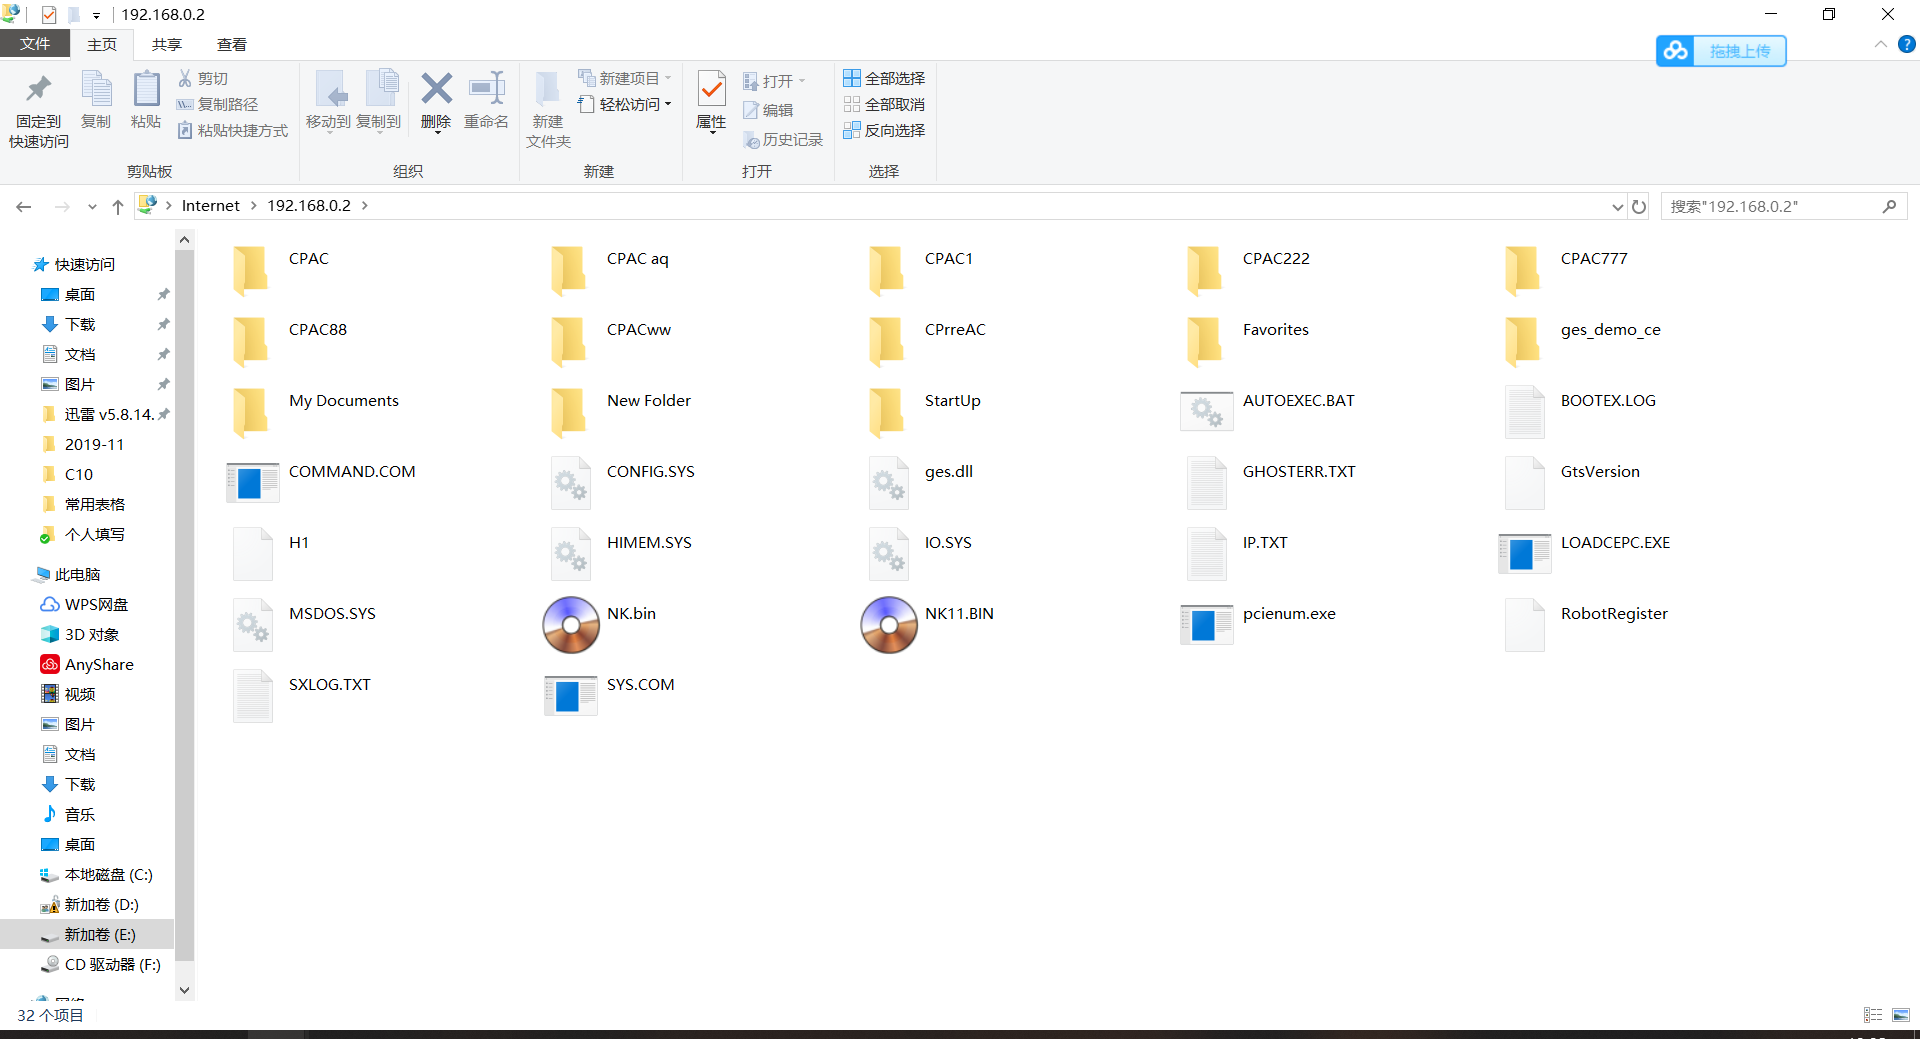Click the Properties (属性) checkmark icon

coord(711,89)
